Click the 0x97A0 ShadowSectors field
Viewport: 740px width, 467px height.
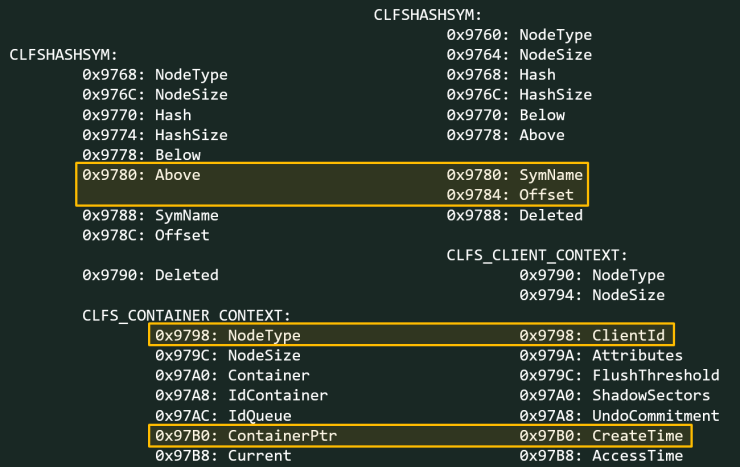pos(619,395)
